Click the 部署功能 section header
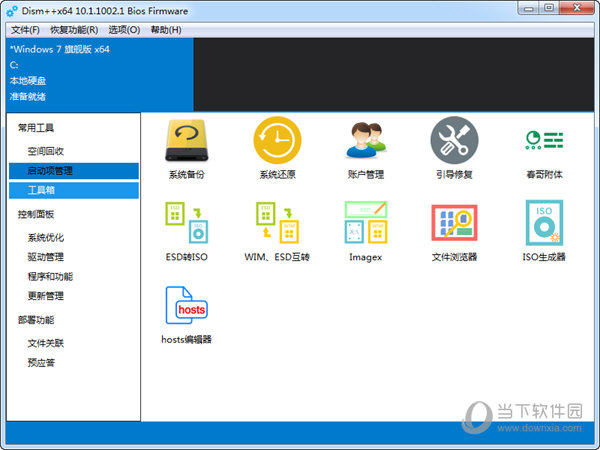The image size is (600, 450). 36,320
